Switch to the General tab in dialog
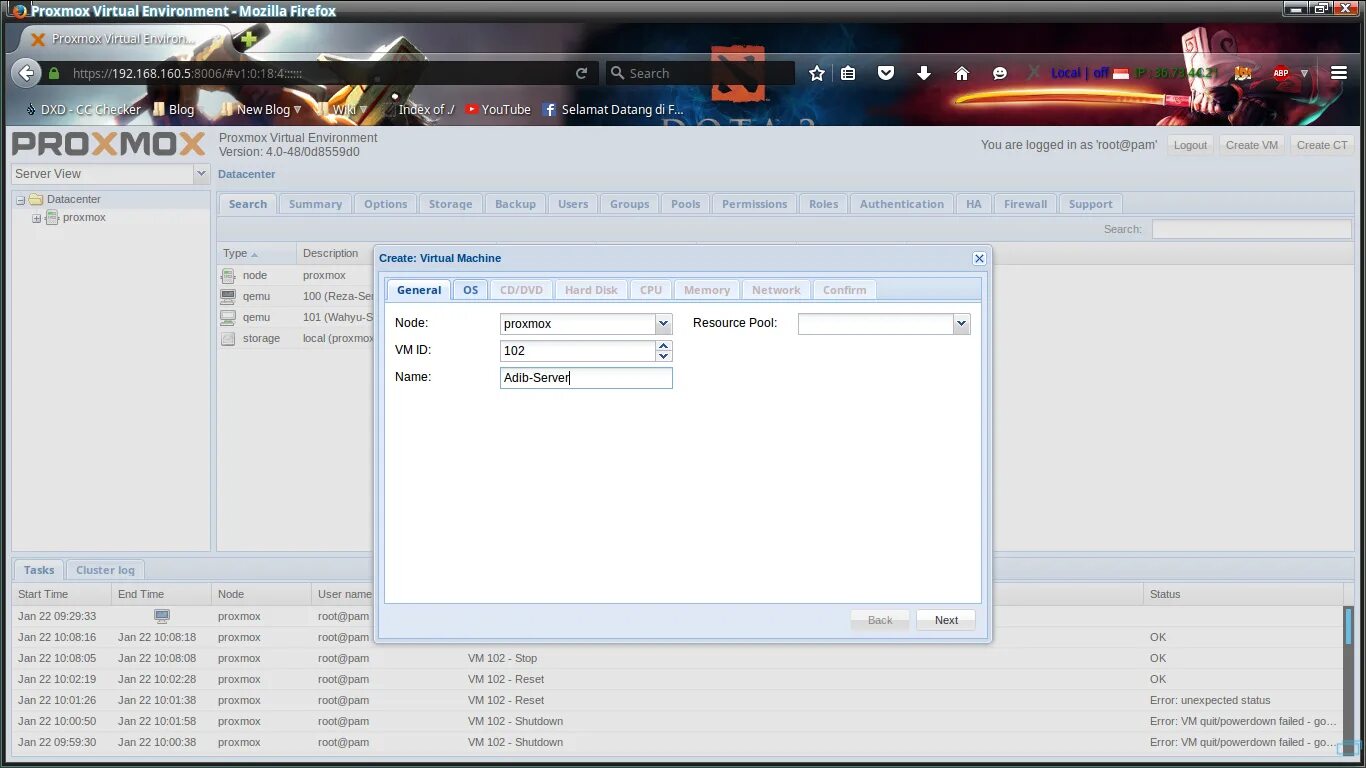 coord(419,290)
